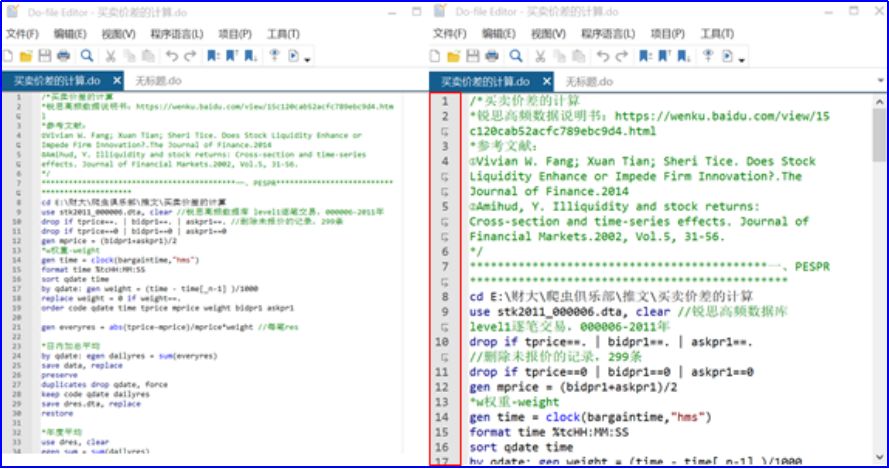Click line 'sort qdate time' in right editor

[x=521, y=447]
